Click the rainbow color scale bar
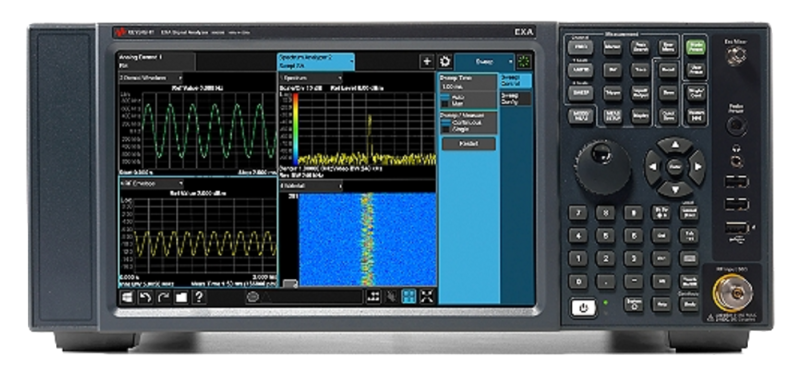The width and height of the screenshot is (804, 375). tap(295, 130)
